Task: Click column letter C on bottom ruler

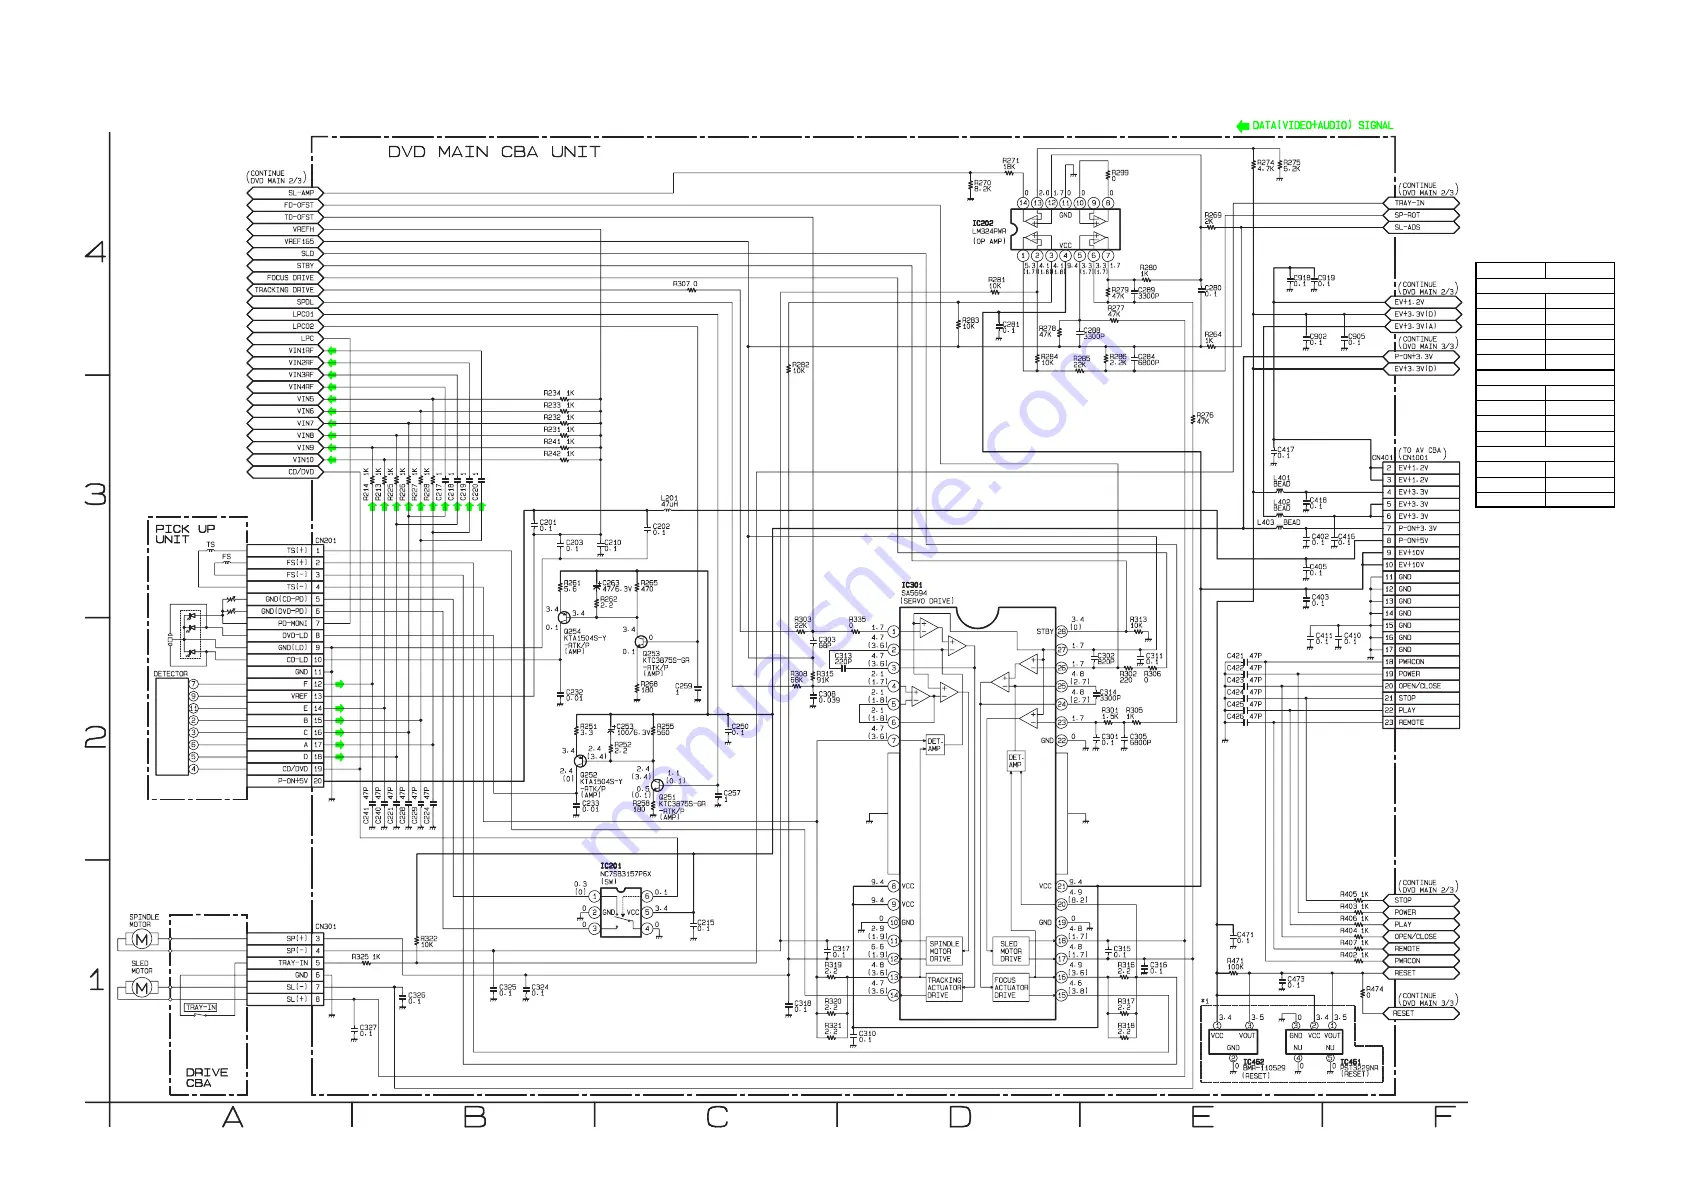Action: tap(717, 1117)
